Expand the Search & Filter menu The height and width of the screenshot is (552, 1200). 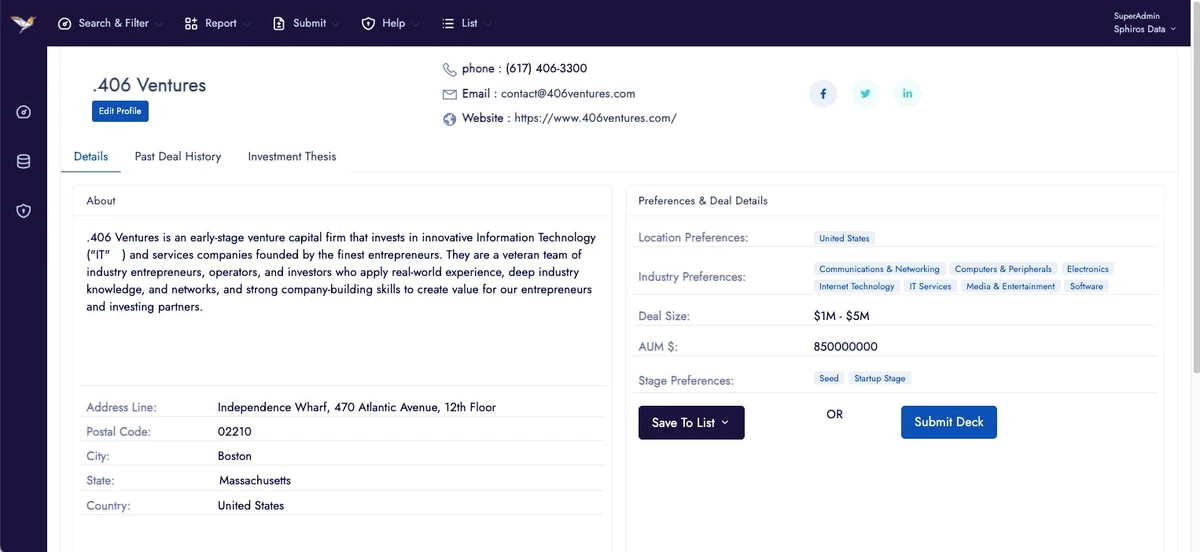(x=112, y=24)
